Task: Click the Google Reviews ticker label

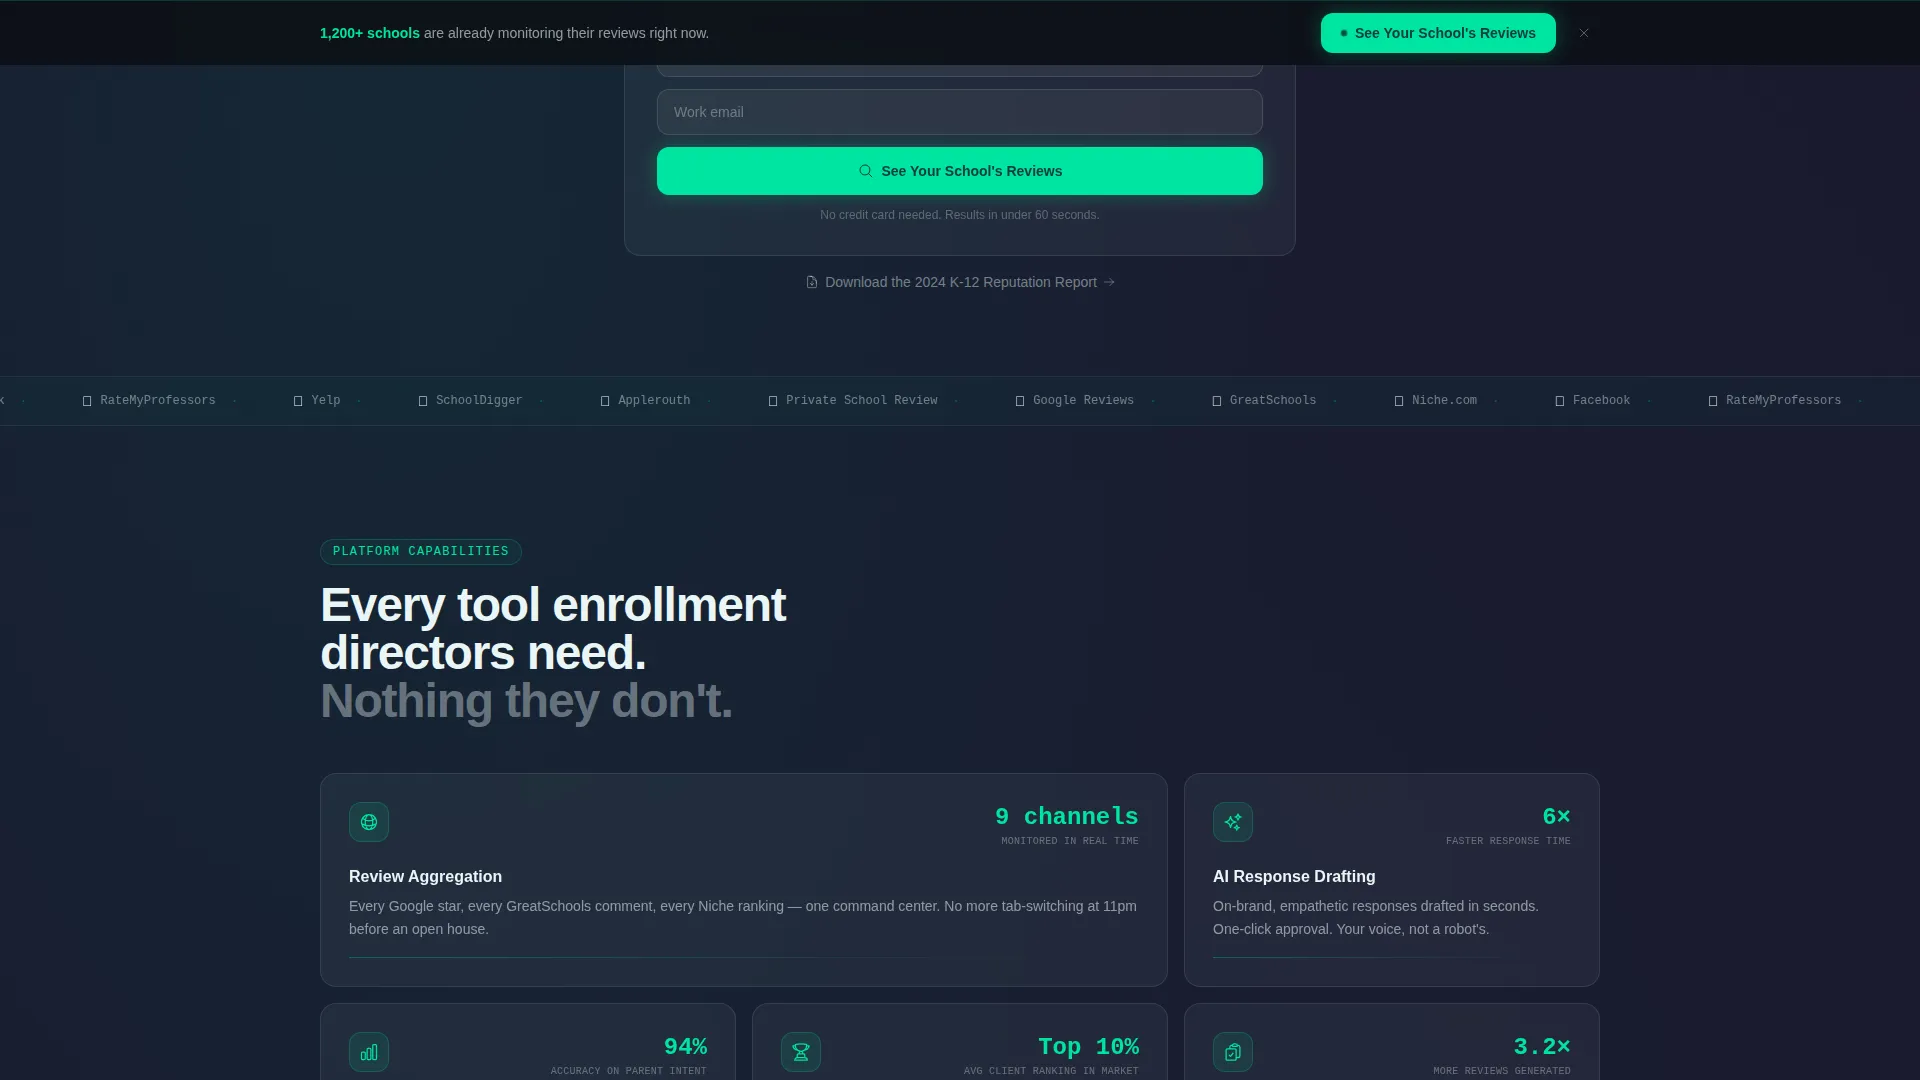Action: [x=1083, y=400]
